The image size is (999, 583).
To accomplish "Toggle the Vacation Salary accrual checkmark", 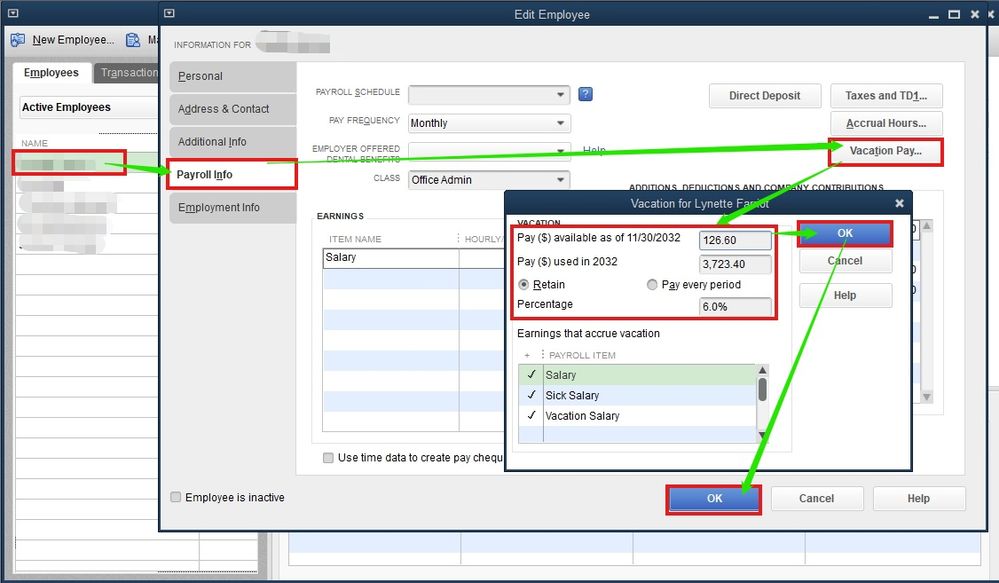I will coord(531,415).
